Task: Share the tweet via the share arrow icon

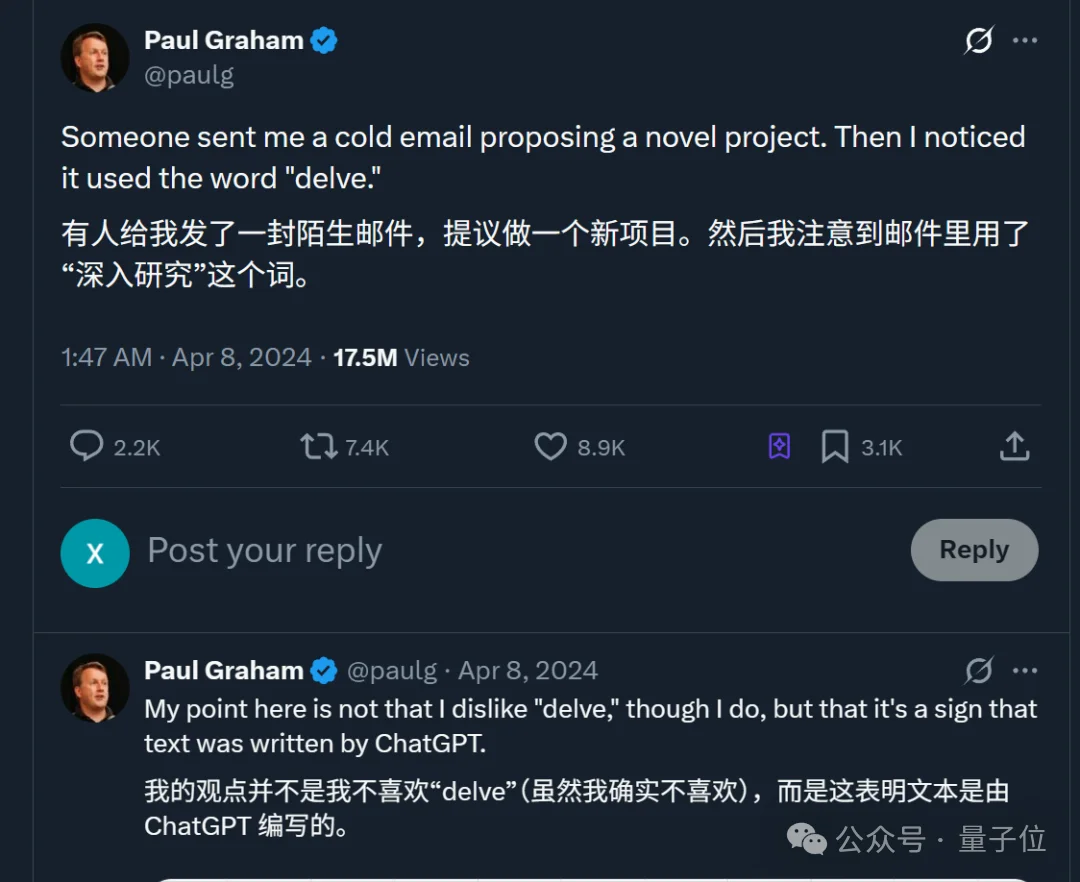Action: pyautogui.click(x=1014, y=447)
